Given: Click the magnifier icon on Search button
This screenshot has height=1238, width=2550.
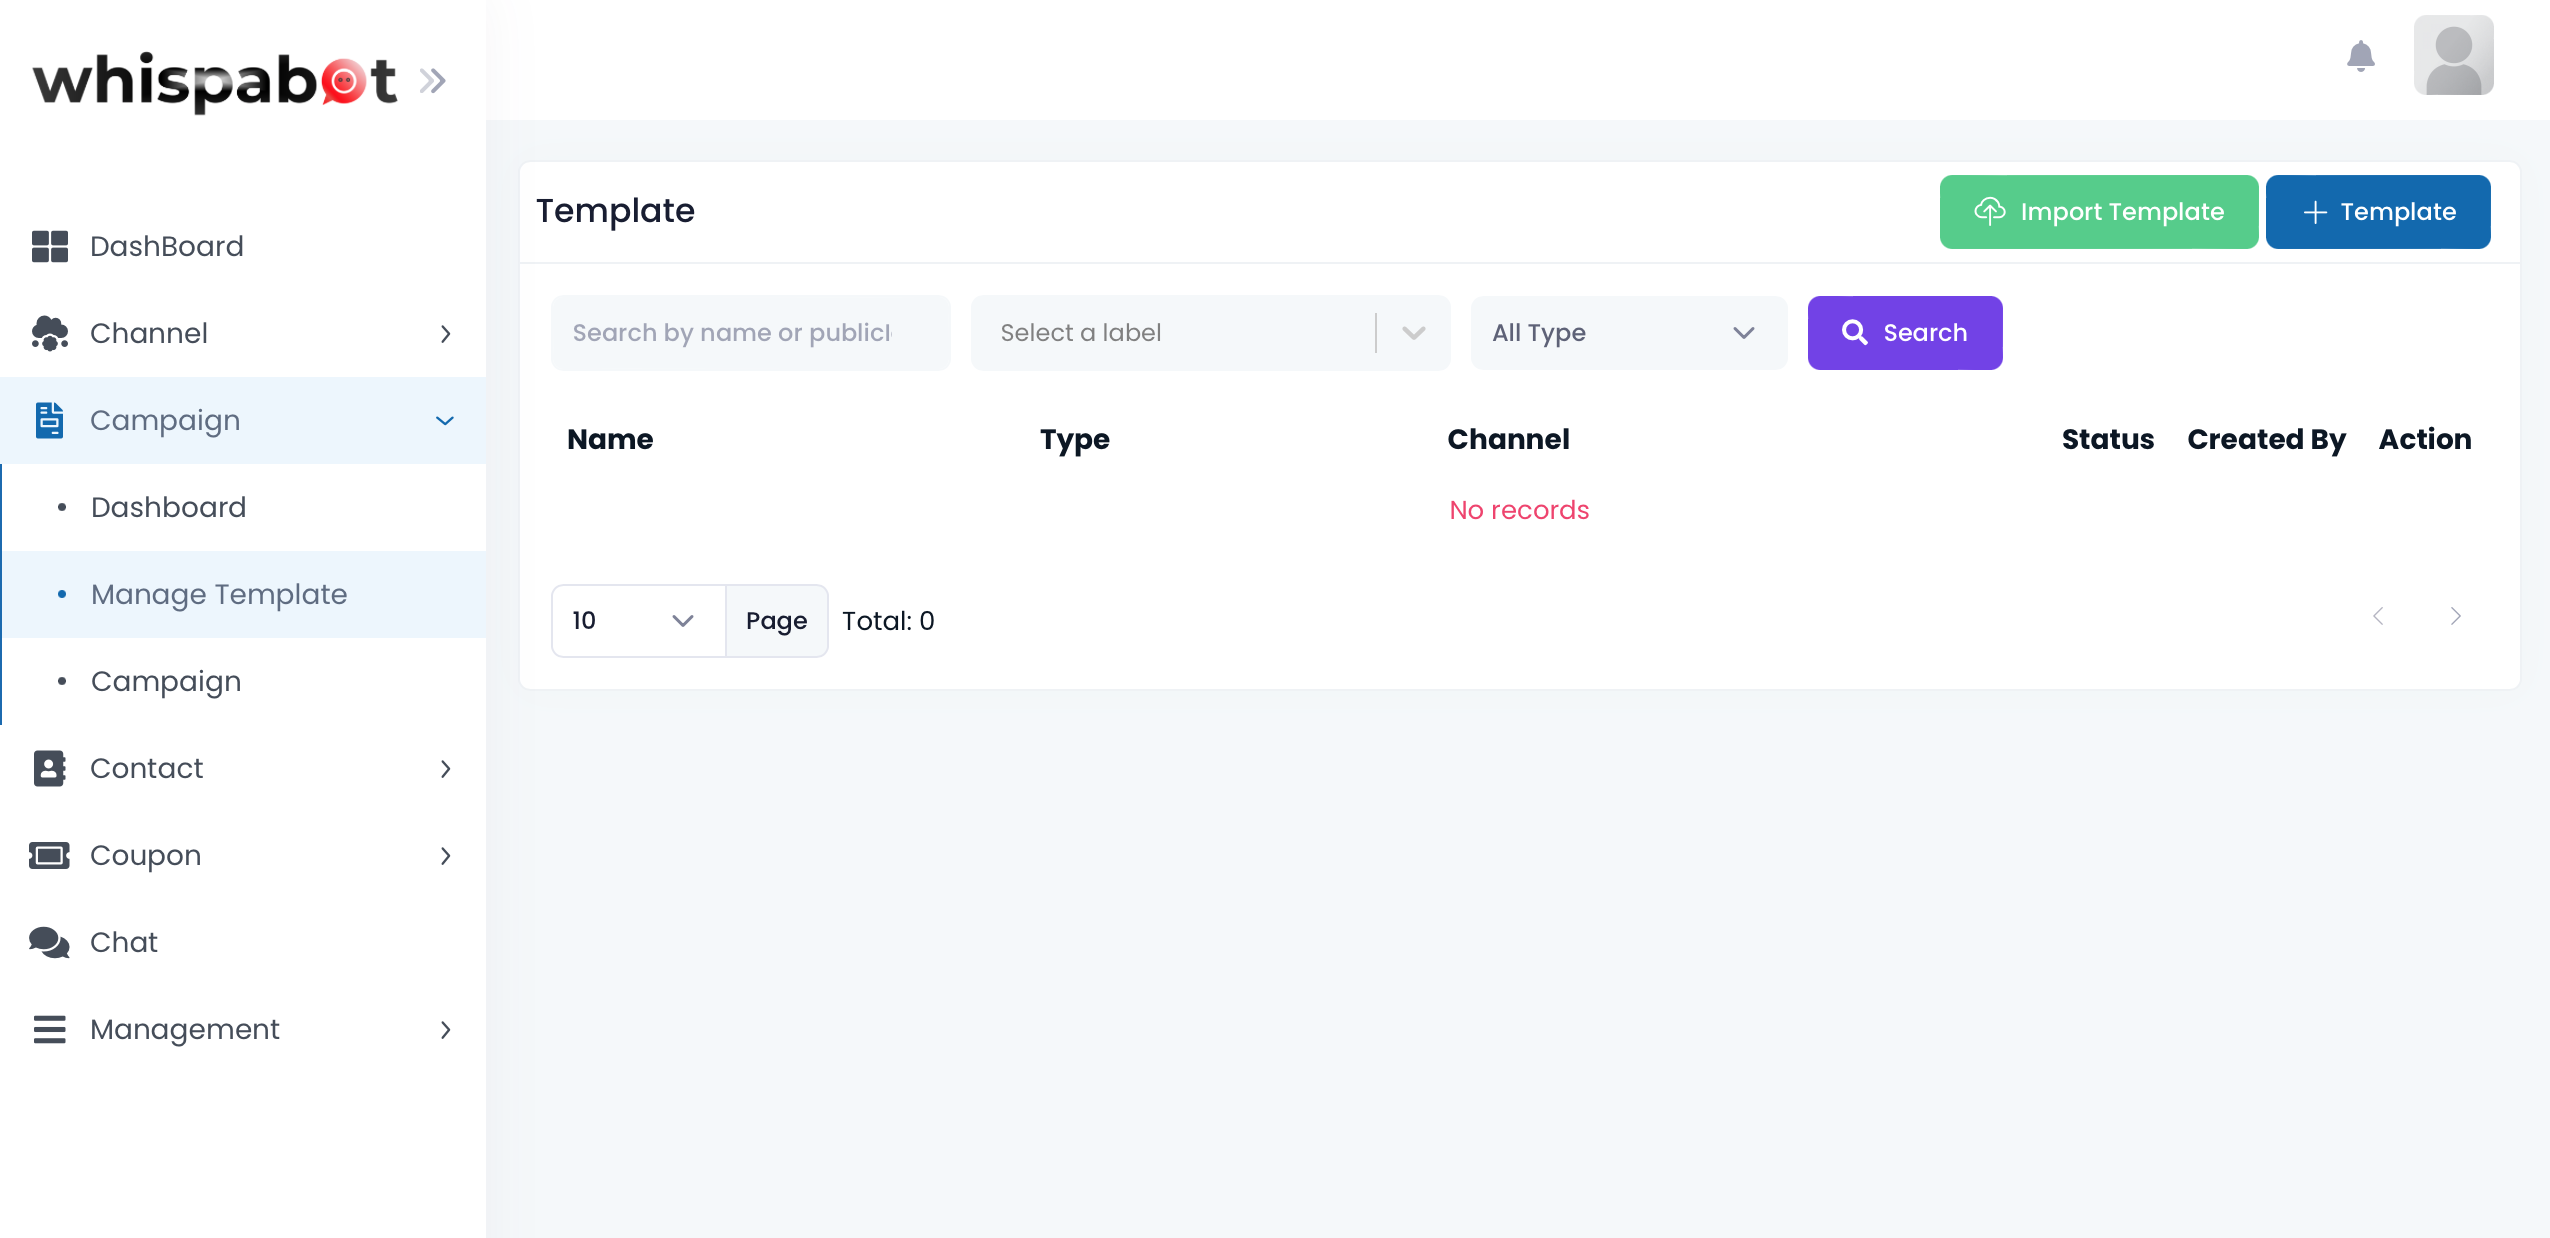Looking at the screenshot, I should click(x=1854, y=332).
